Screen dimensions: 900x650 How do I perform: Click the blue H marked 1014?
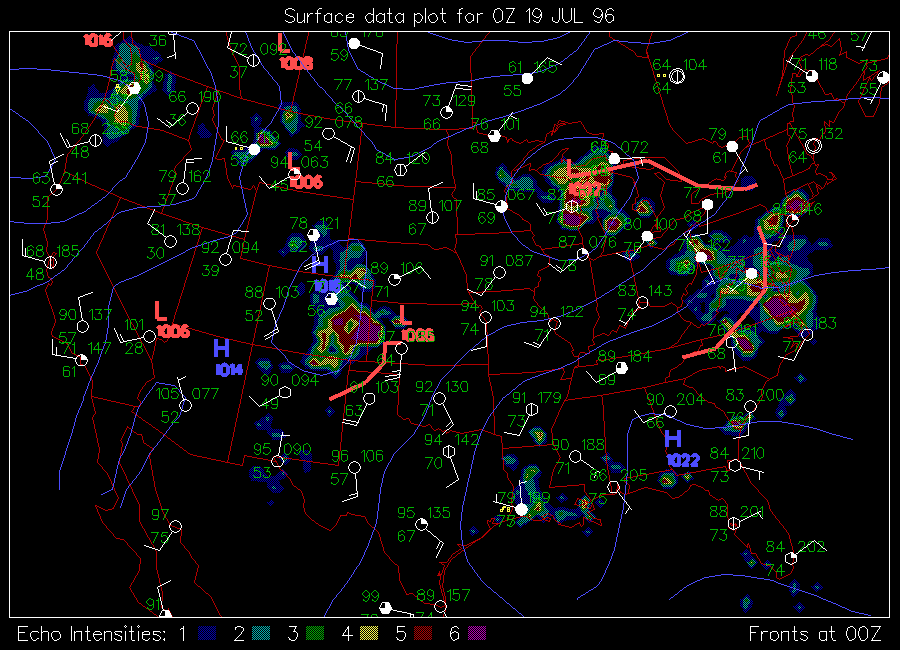coord(221,348)
